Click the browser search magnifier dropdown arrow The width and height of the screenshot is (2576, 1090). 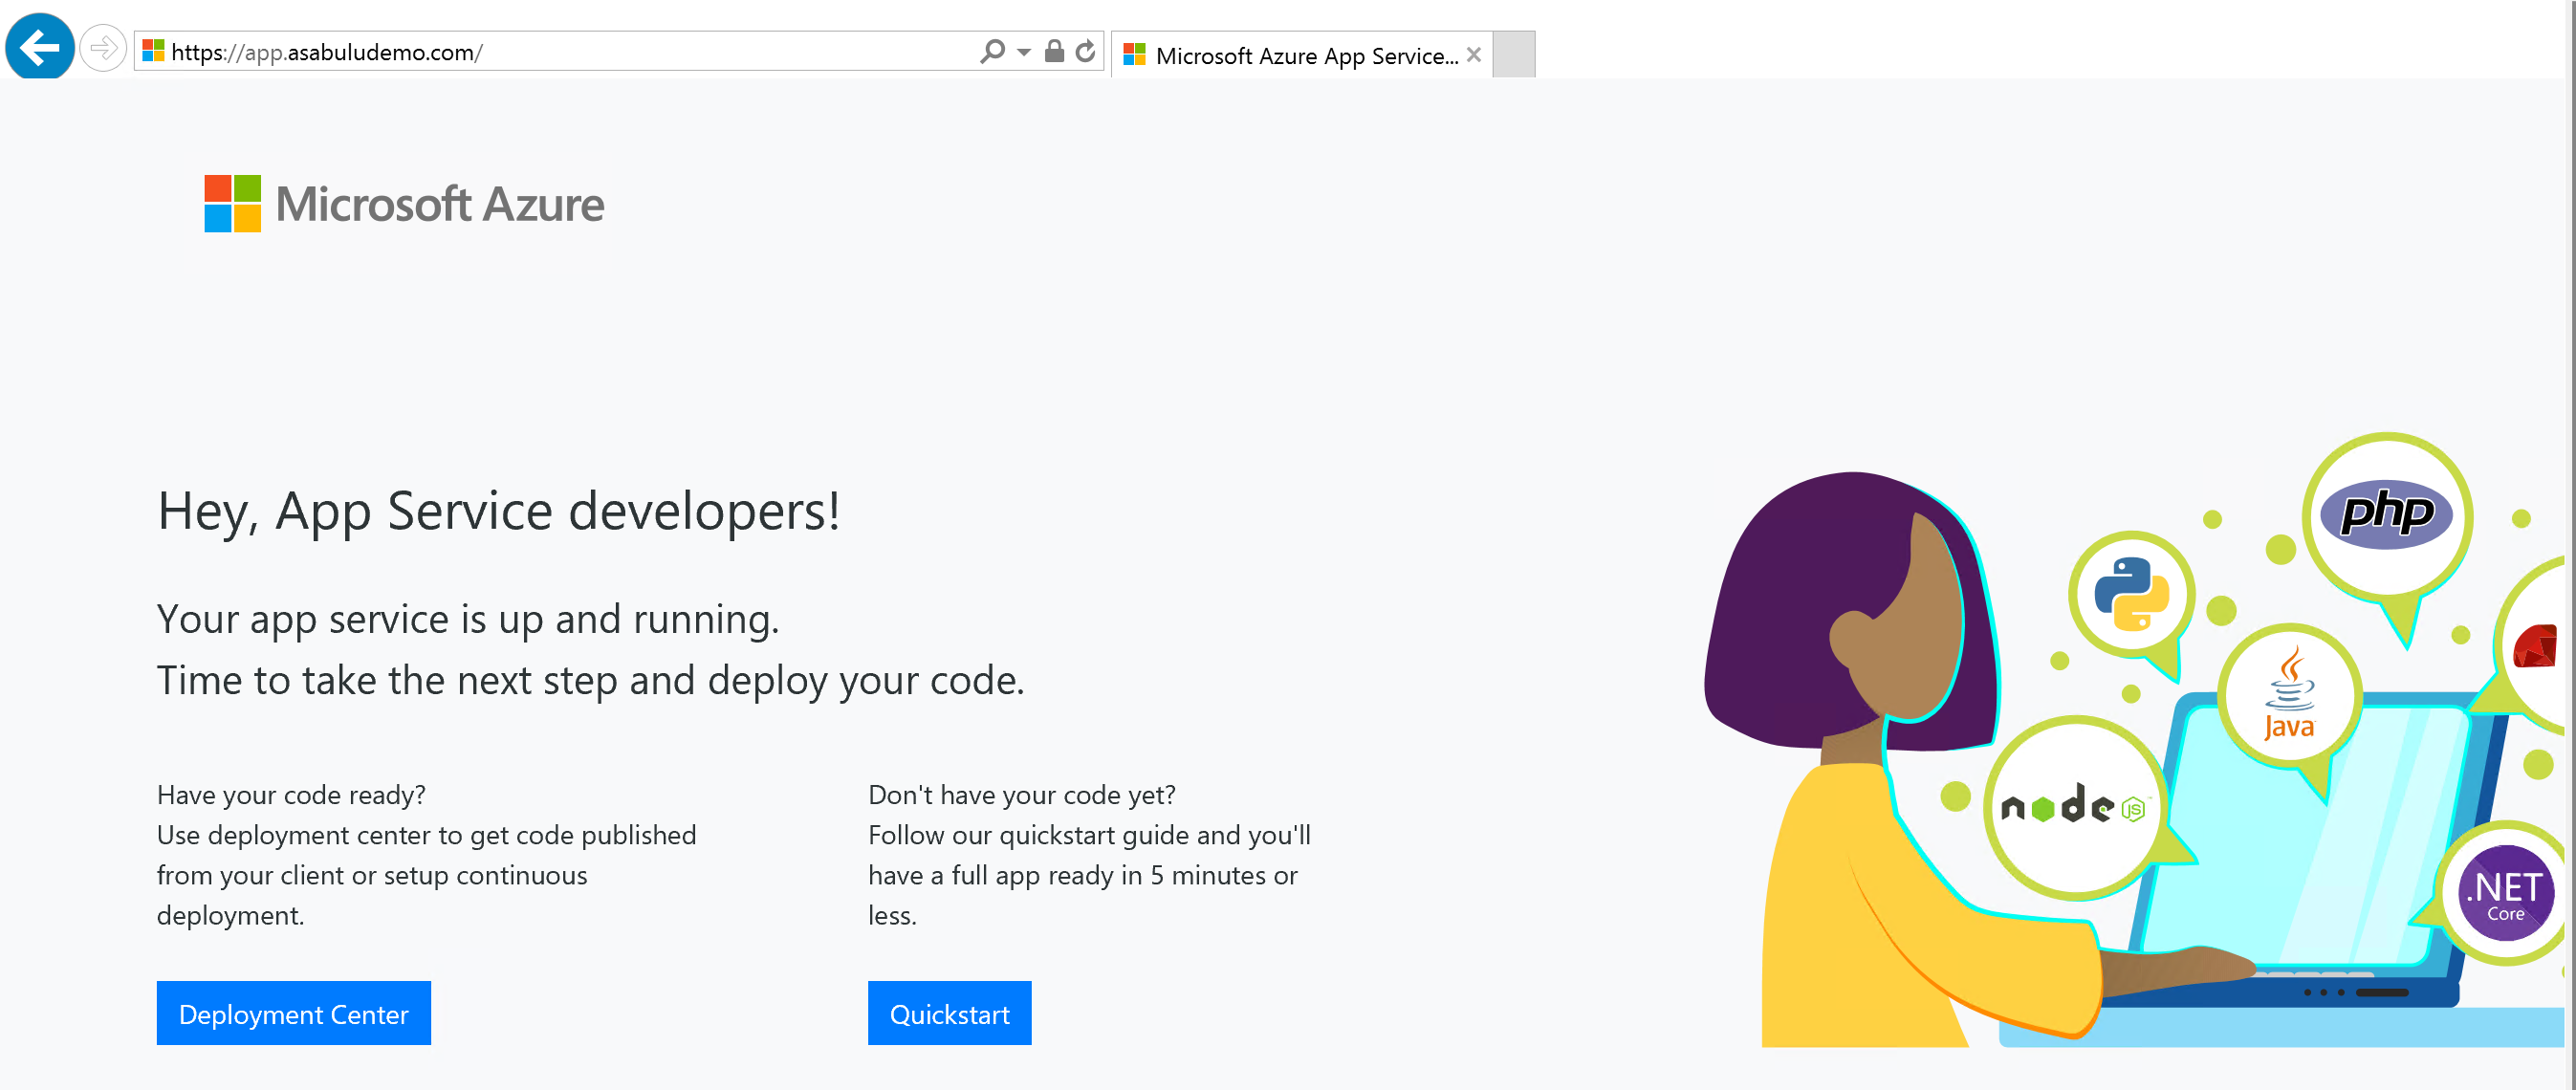[x=1020, y=51]
